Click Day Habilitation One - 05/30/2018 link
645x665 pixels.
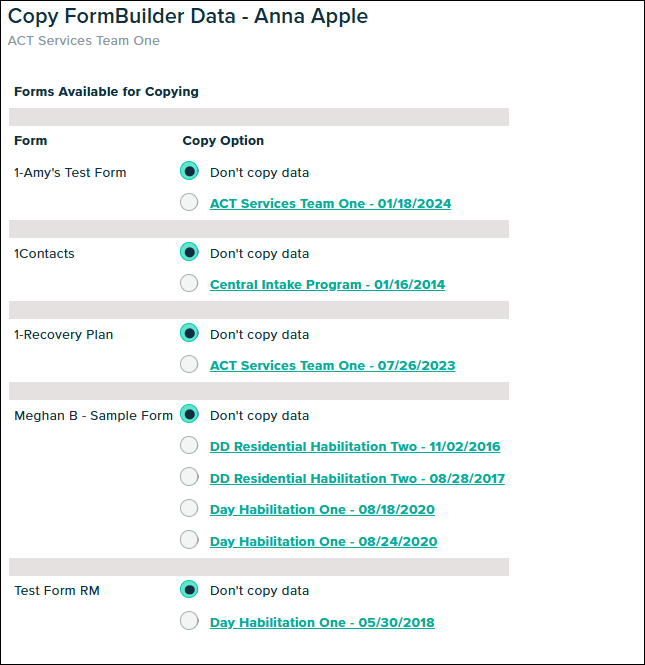coord(322,623)
